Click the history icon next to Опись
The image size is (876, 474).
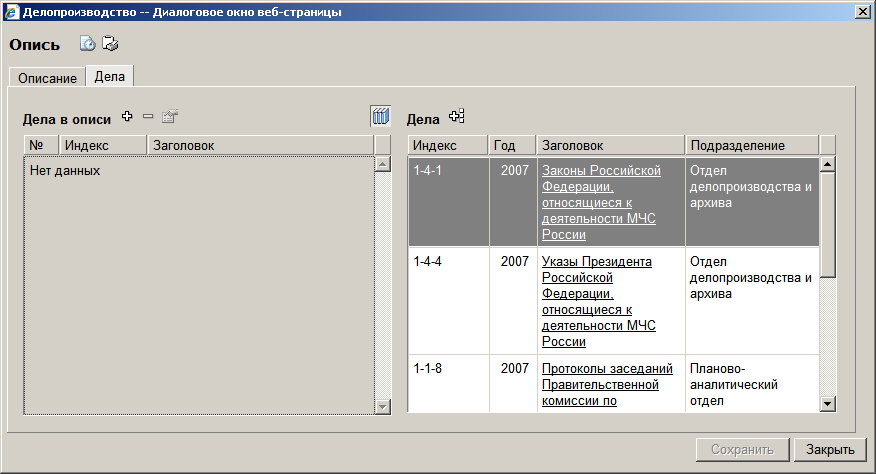[x=88, y=44]
